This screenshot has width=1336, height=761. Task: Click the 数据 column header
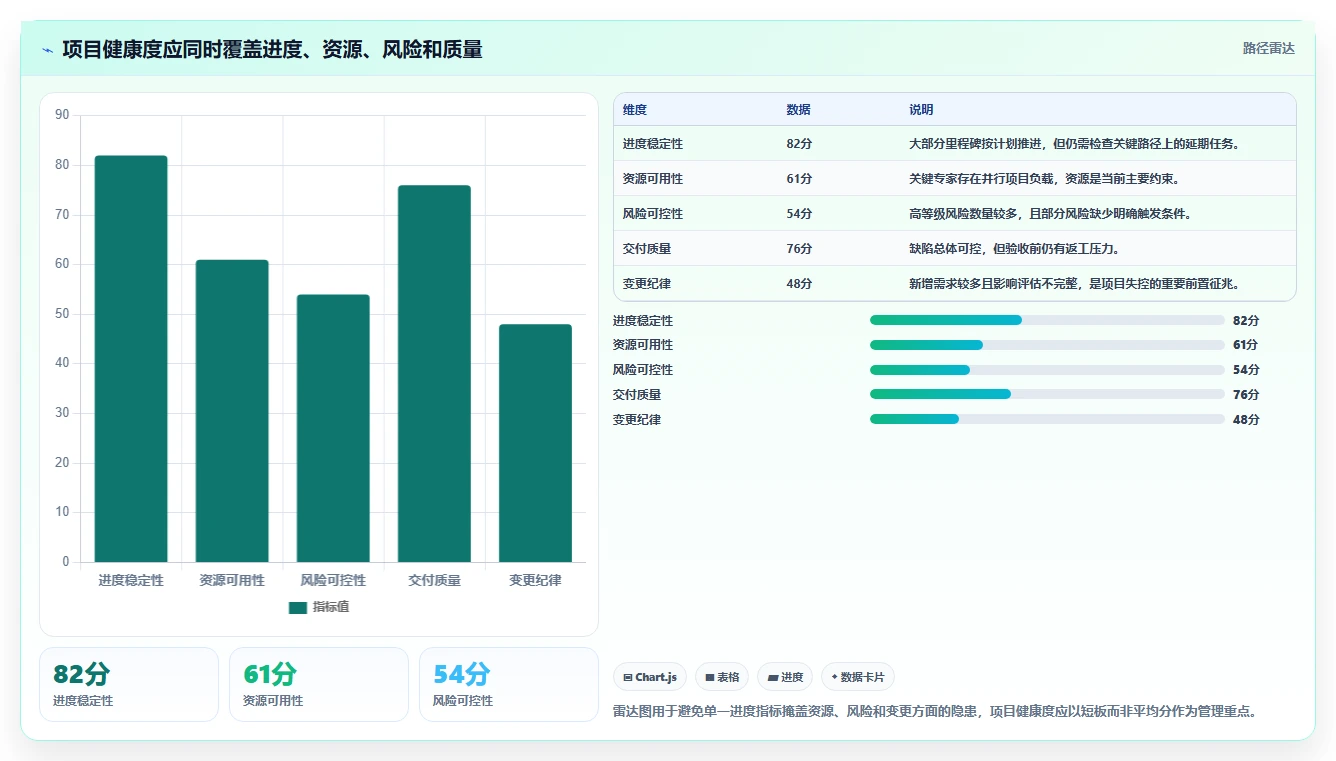799,110
